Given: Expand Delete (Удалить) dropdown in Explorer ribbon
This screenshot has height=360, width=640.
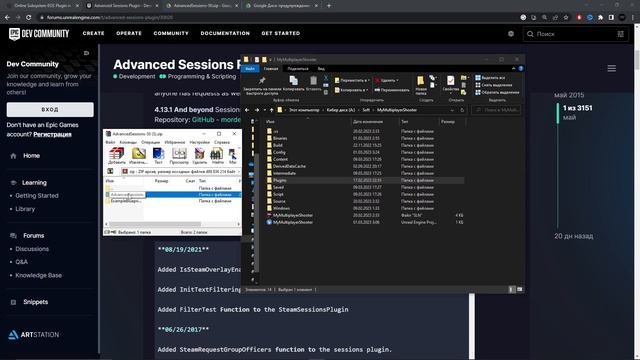Looking at the screenshot, I should click(x=387, y=80).
